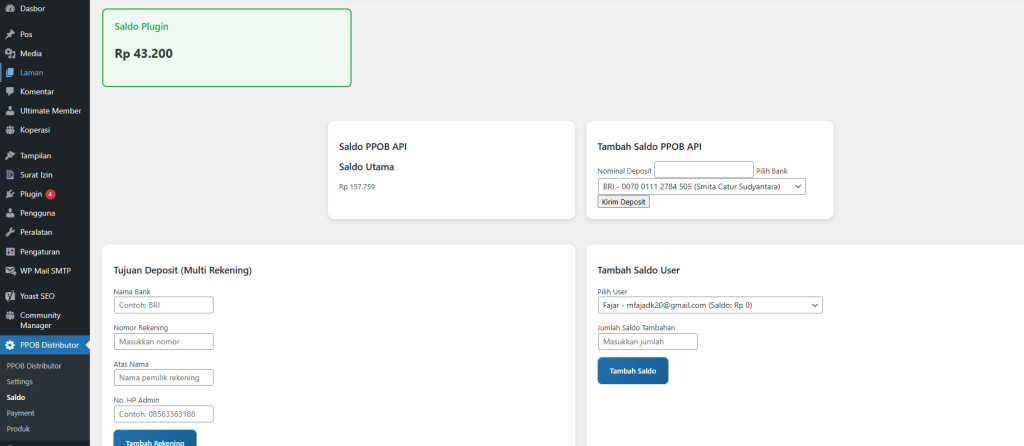This screenshot has height=446, width=1024.
Task: Select the Produk submenu item
Action: 18,429
